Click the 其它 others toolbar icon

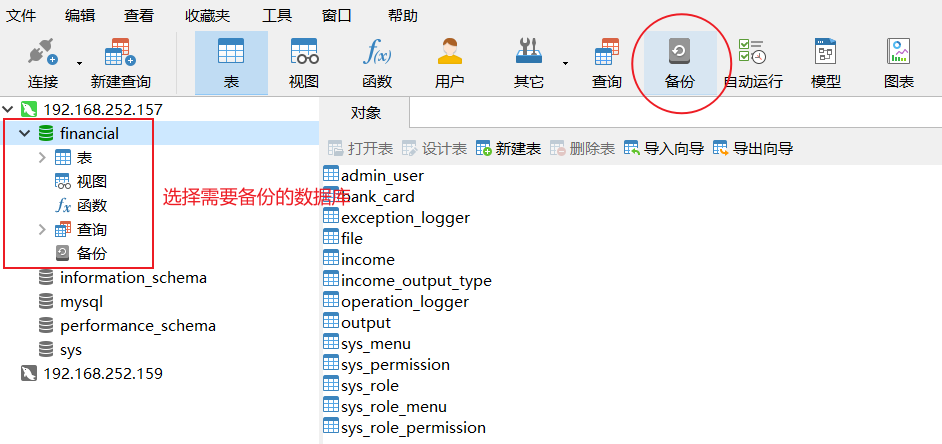[529, 63]
